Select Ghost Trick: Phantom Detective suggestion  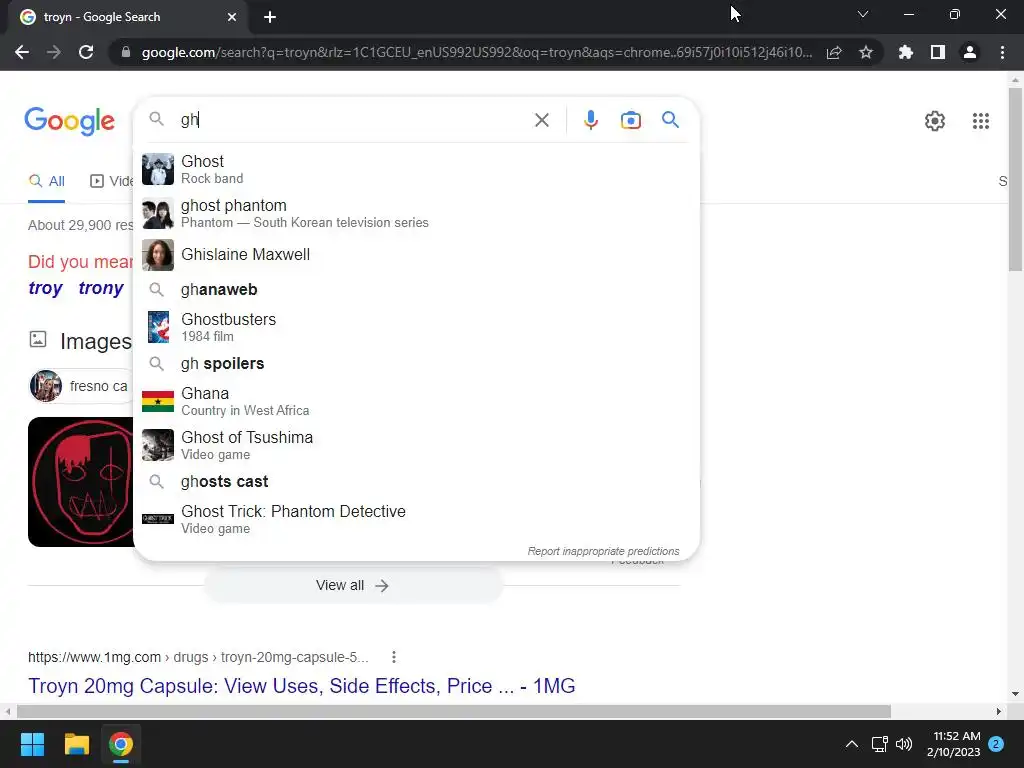416,519
